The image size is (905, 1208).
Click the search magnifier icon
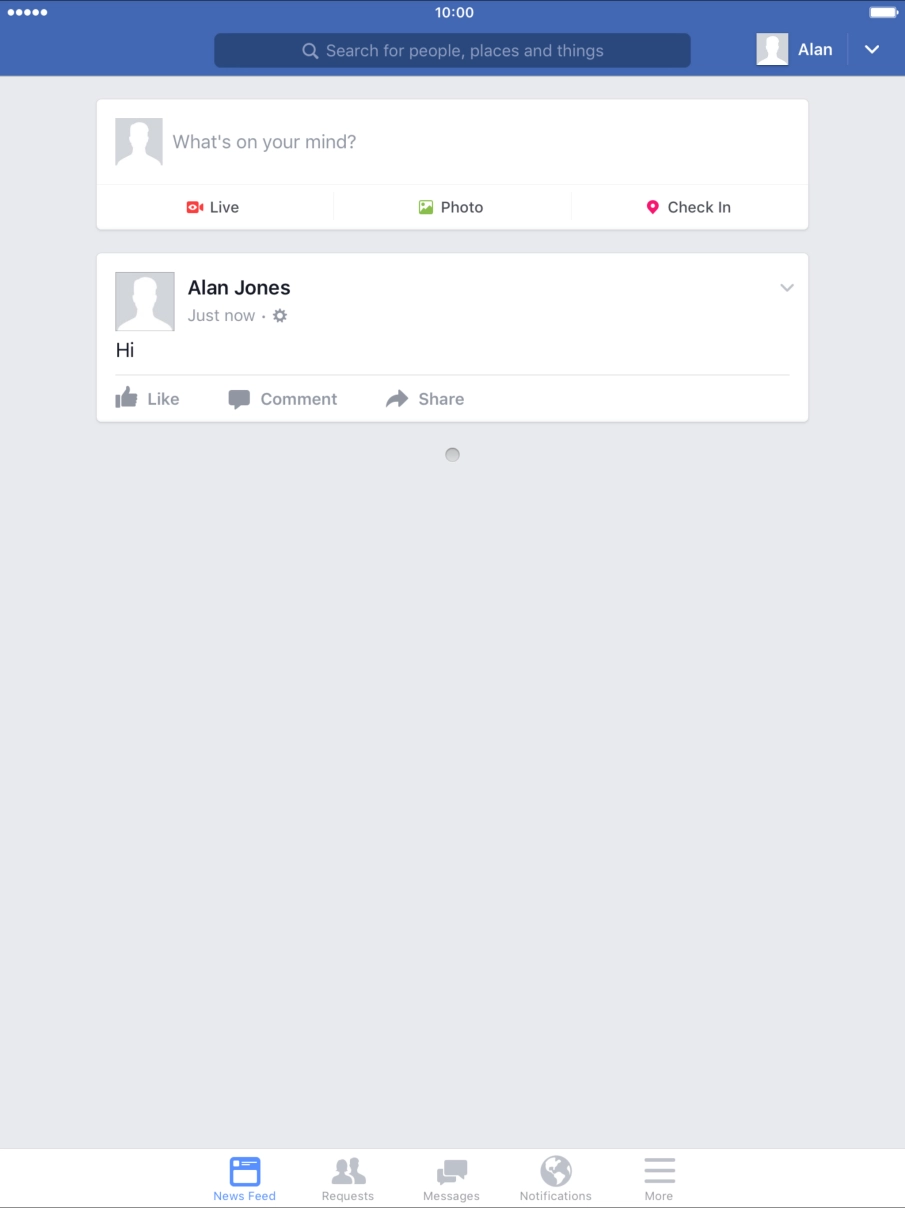pos(310,51)
